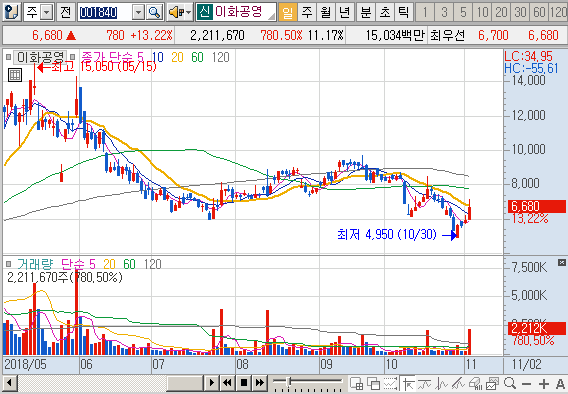Viewport: 568px width, 394px height.
Task: Select the 10 interval button
Action: [x=482, y=12]
